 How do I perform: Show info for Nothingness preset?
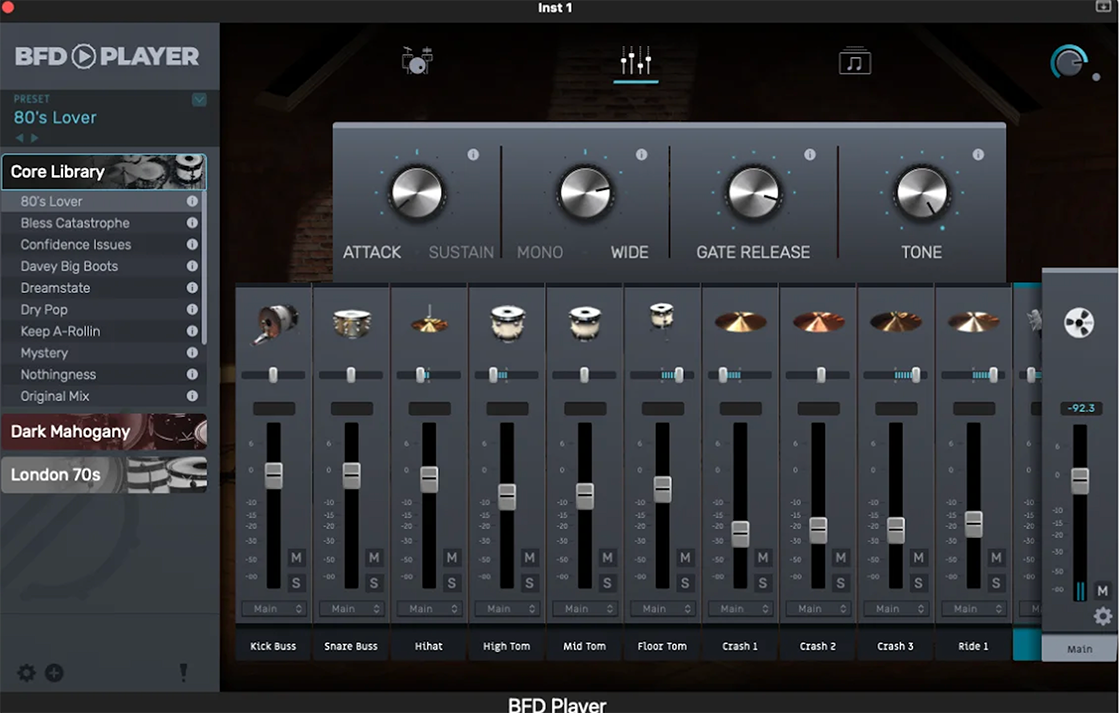pyautogui.click(x=192, y=374)
